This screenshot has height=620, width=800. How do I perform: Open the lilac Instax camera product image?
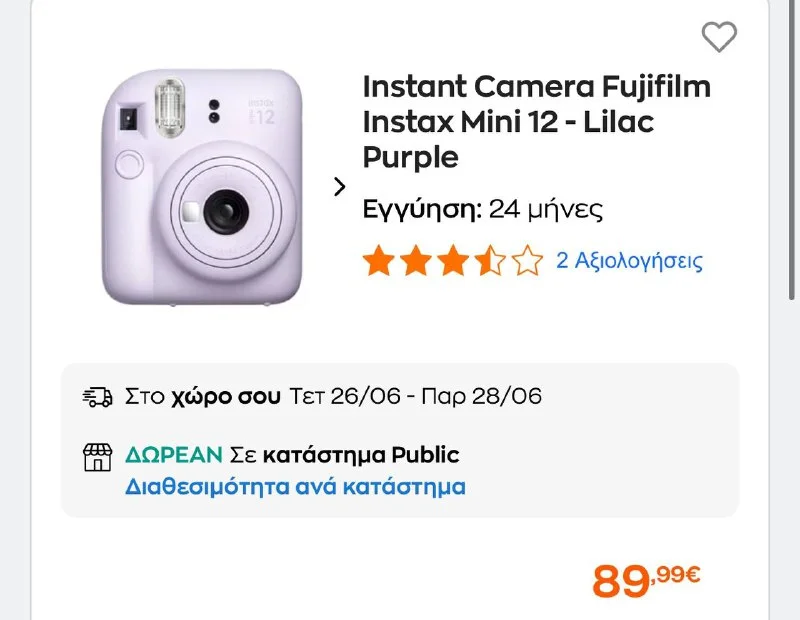[203, 186]
